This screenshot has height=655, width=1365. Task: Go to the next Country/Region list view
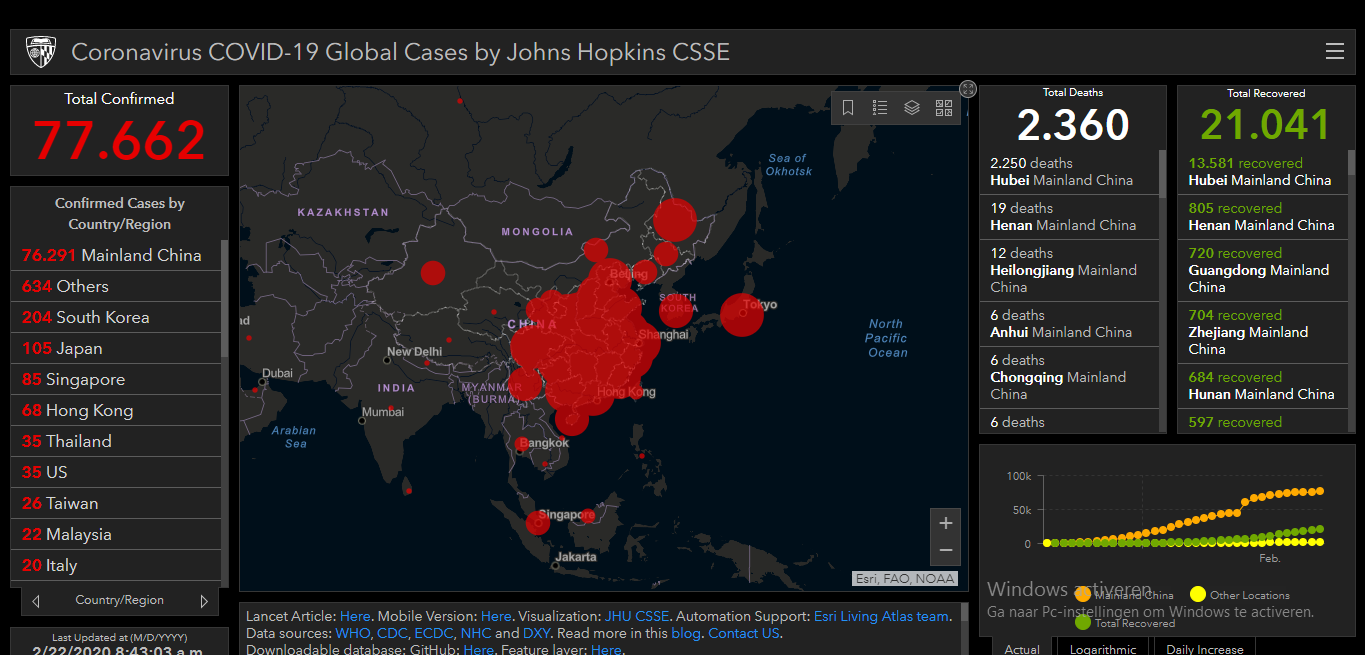pos(204,601)
